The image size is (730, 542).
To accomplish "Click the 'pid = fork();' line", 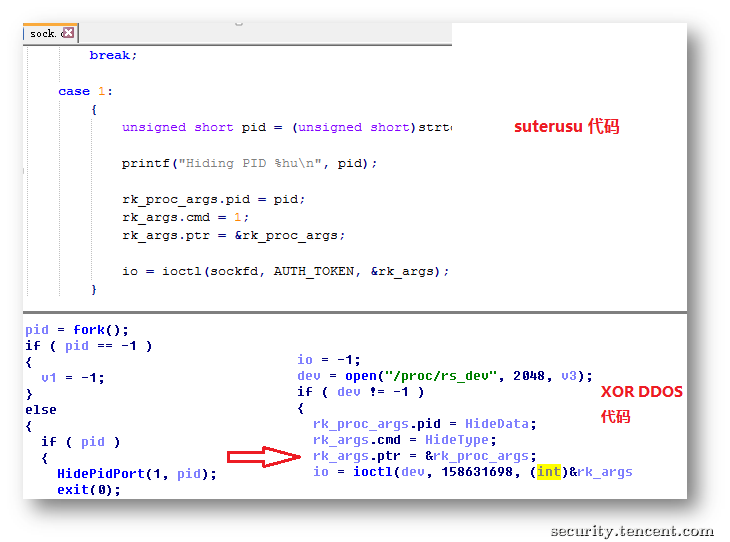I will [x=77, y=329].
